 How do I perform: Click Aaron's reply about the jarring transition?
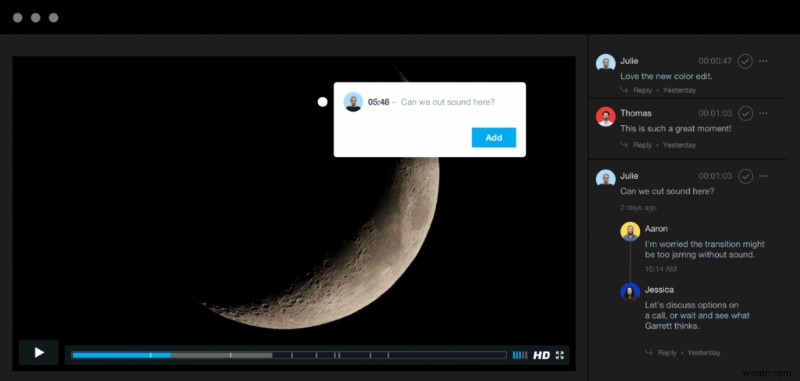pos(705,249)
